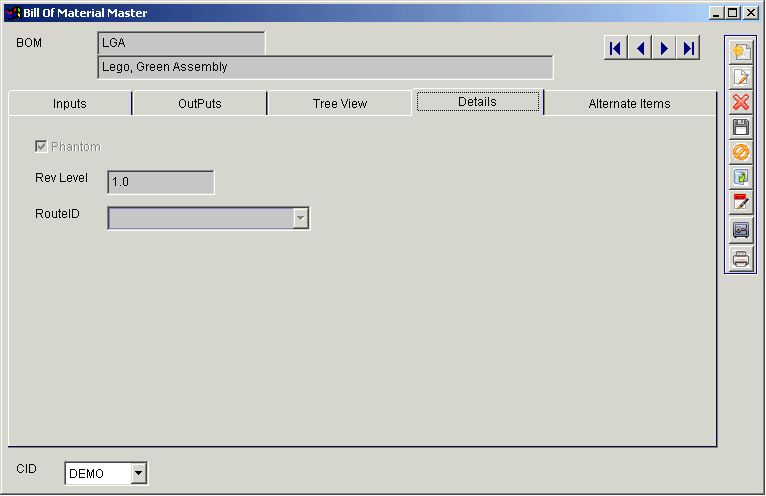The height and width of the screenshot is (496, 766).
Task: Toggle the Phantom checkbox
Action: coord(41,147)
